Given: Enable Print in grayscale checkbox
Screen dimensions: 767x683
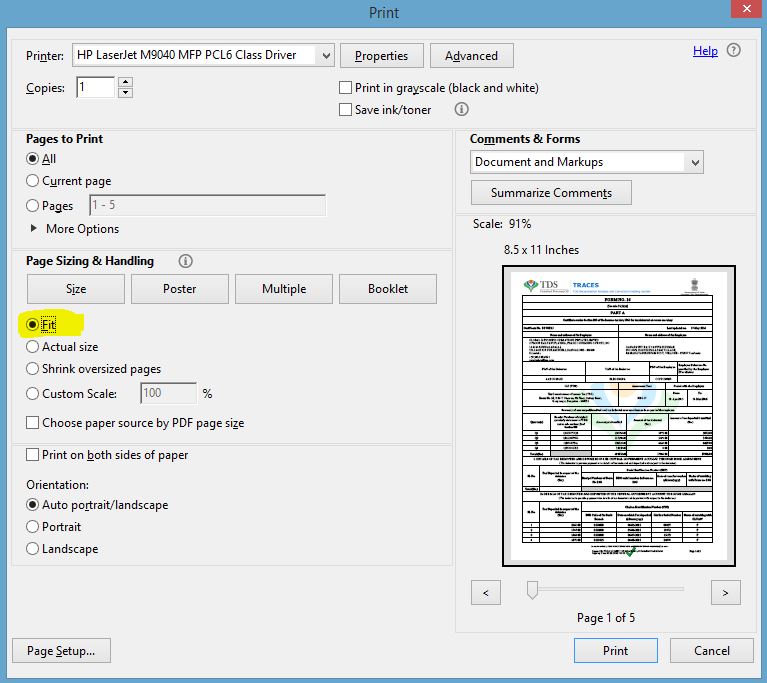Looking at the screenshot, I should 345,88.
